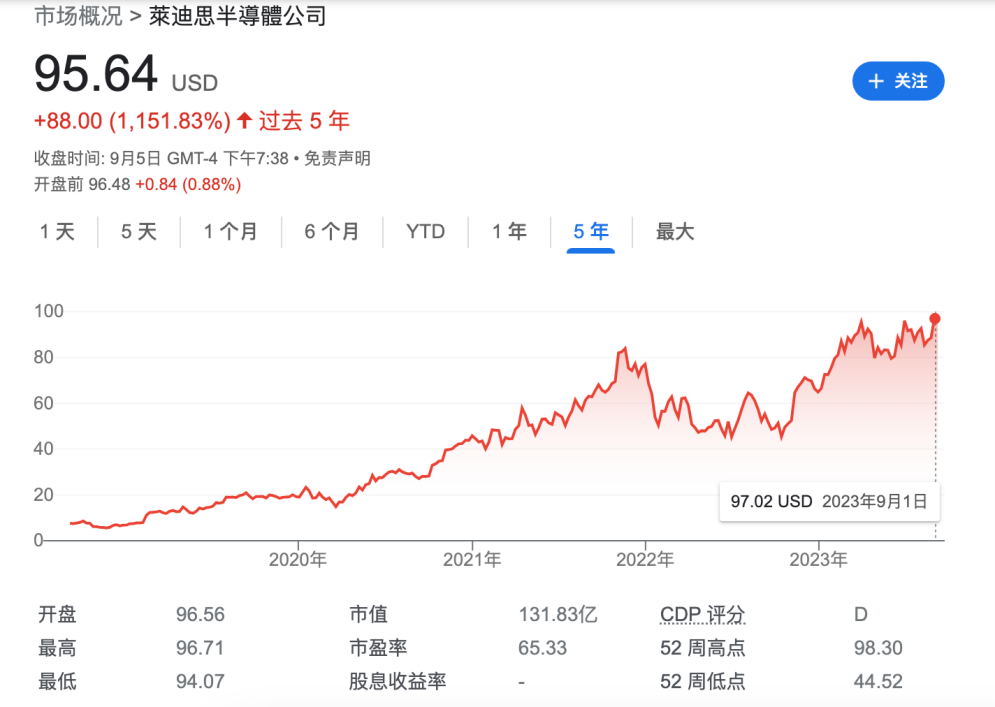This screenshot has width=995, height=707.
Task: Click the +88.00 (1,151.83%) change text
Action: tap(132, 121)
